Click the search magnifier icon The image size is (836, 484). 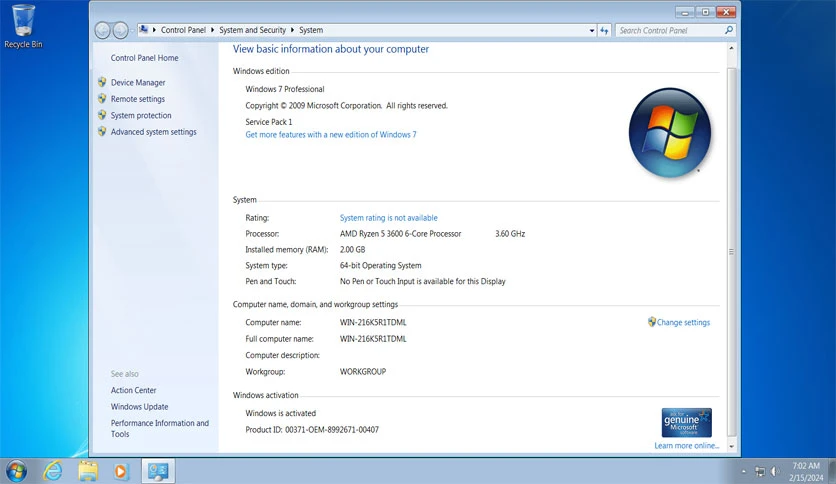coord(728,30)
